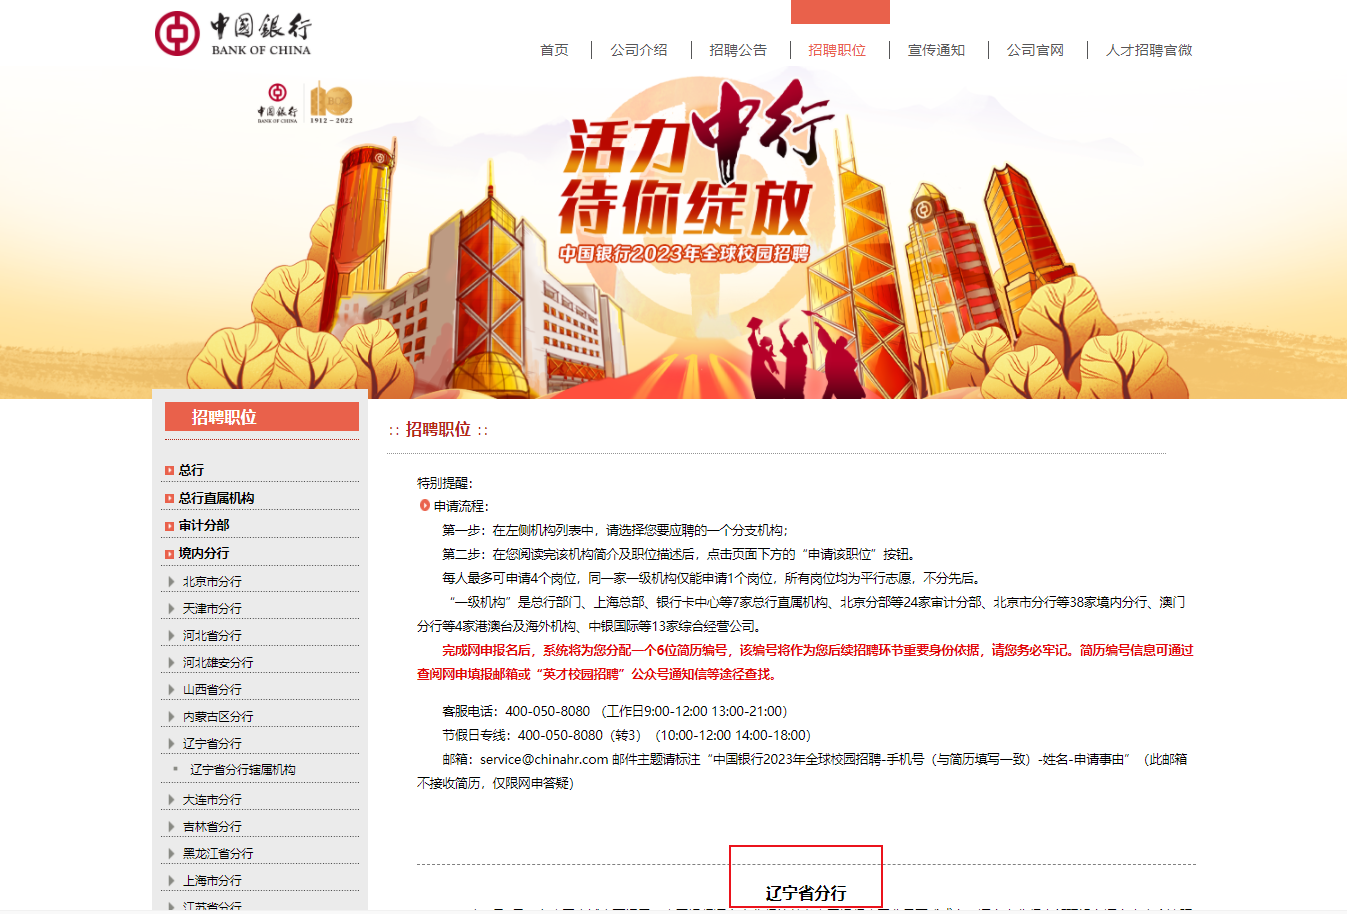Click arrow beside 大连市分行

171,799
